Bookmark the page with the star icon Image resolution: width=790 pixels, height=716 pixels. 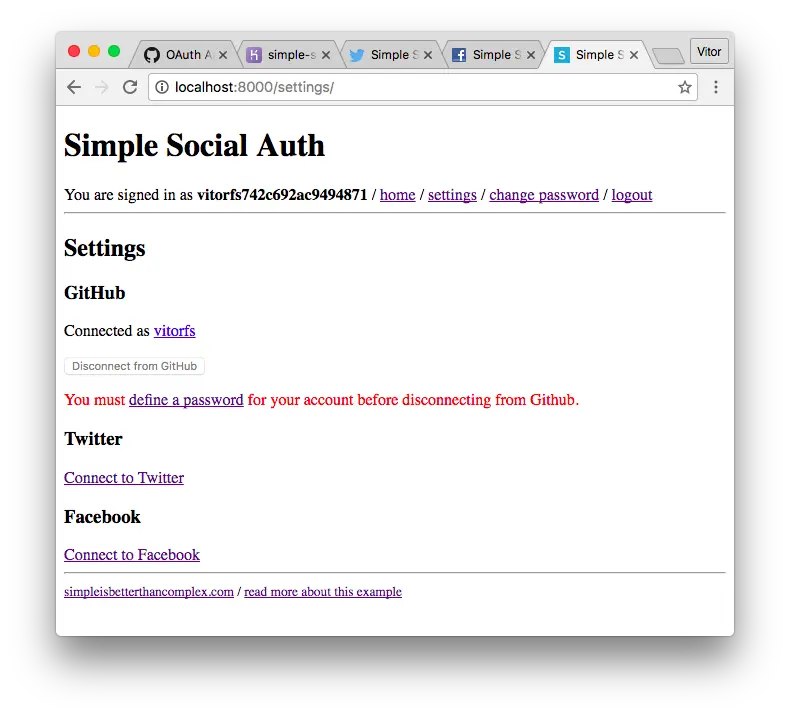[684, 87]
